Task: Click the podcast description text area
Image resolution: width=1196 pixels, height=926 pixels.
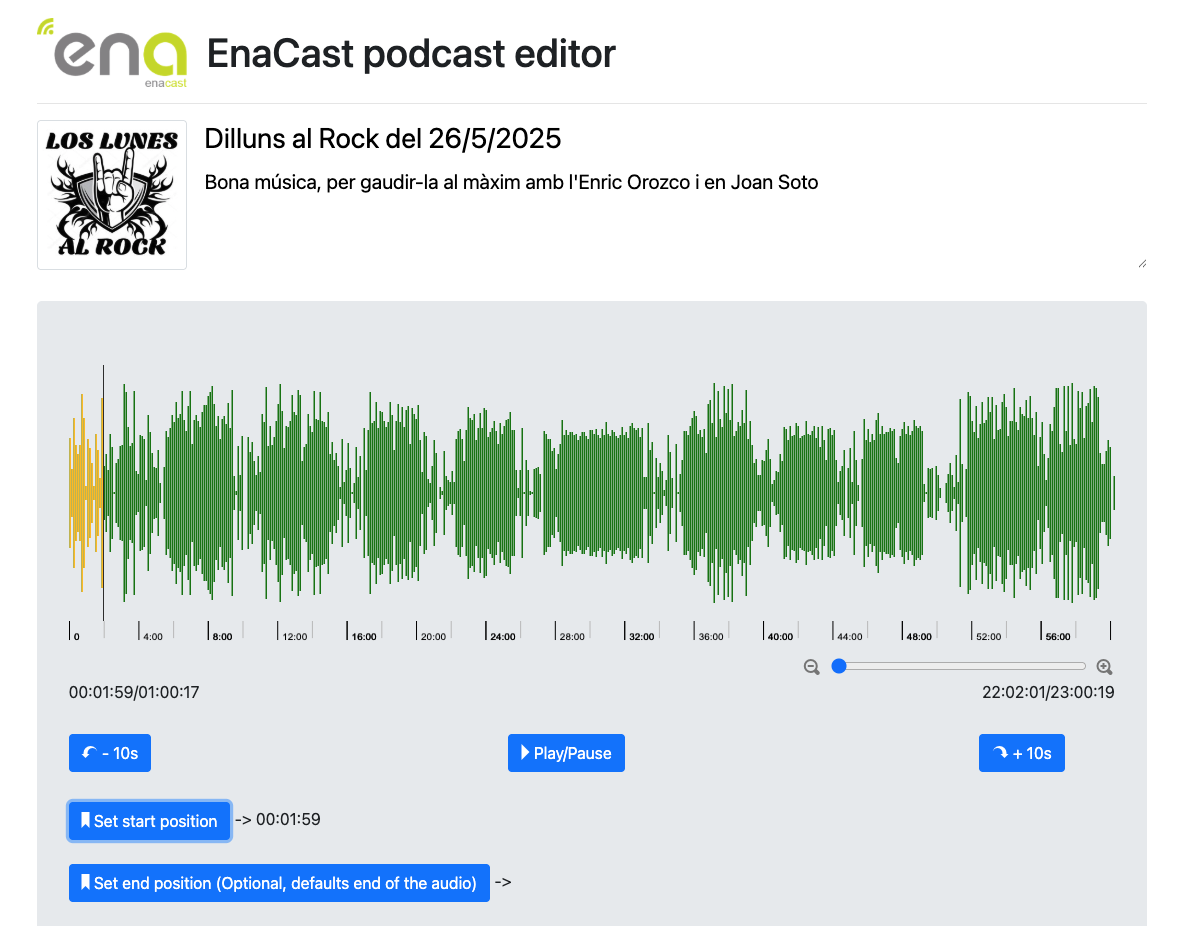Action: (x=674, y=220)
